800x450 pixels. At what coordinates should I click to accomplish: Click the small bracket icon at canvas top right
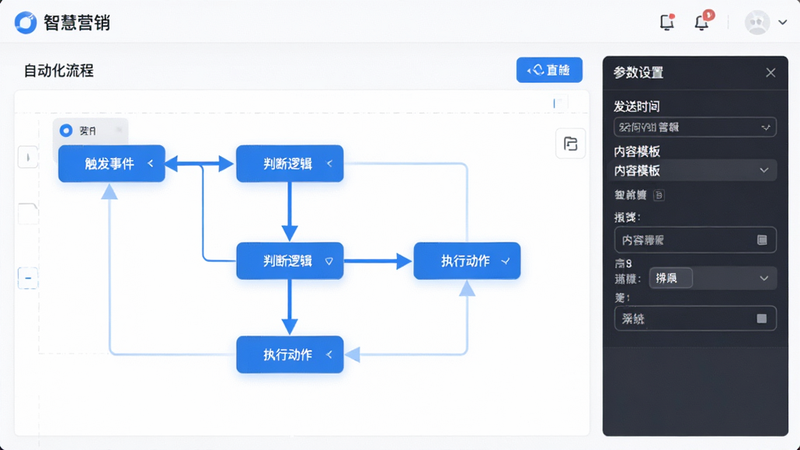tap(560, 103)
